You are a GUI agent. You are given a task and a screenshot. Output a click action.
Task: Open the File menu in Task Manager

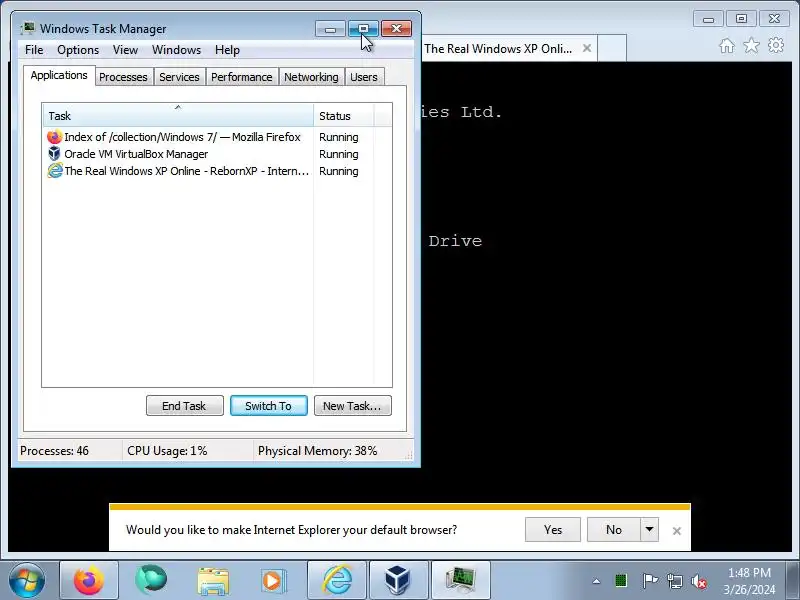[x=34, y=50]
